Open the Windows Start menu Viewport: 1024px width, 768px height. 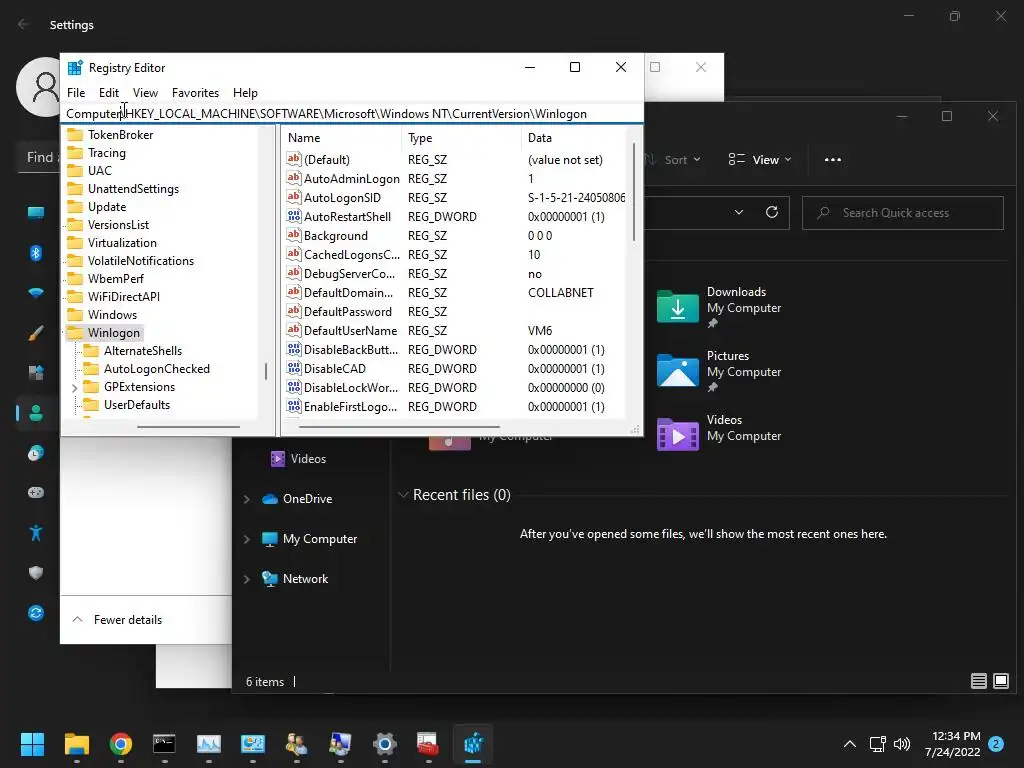(32, 744)
